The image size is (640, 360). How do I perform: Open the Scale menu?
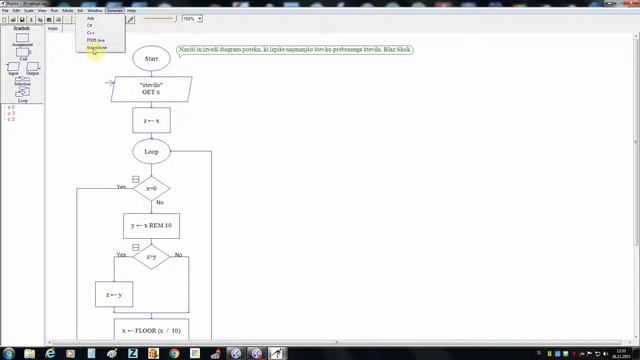pyautogui.click(x=29, y=11)
